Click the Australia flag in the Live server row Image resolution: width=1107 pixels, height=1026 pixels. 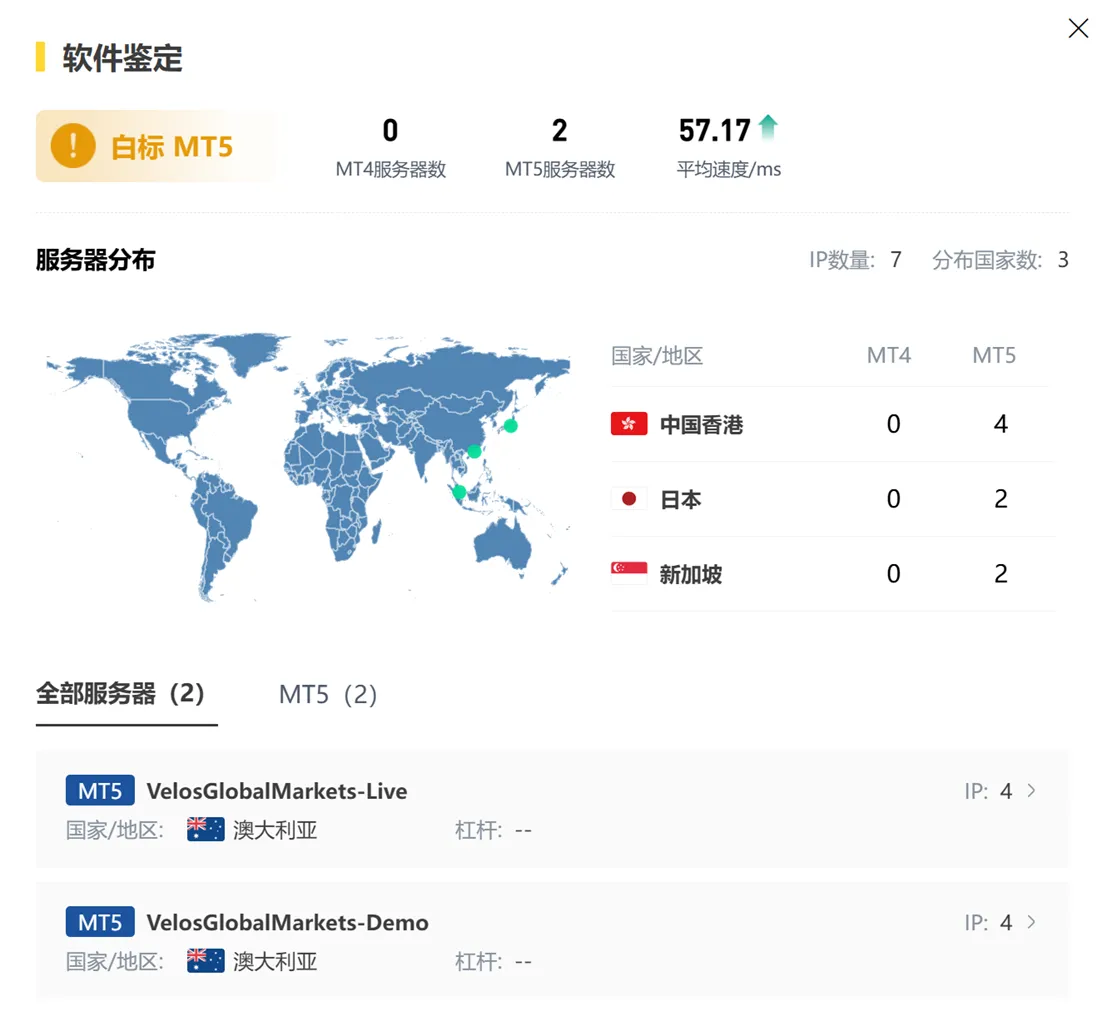(x=205, y=829)
